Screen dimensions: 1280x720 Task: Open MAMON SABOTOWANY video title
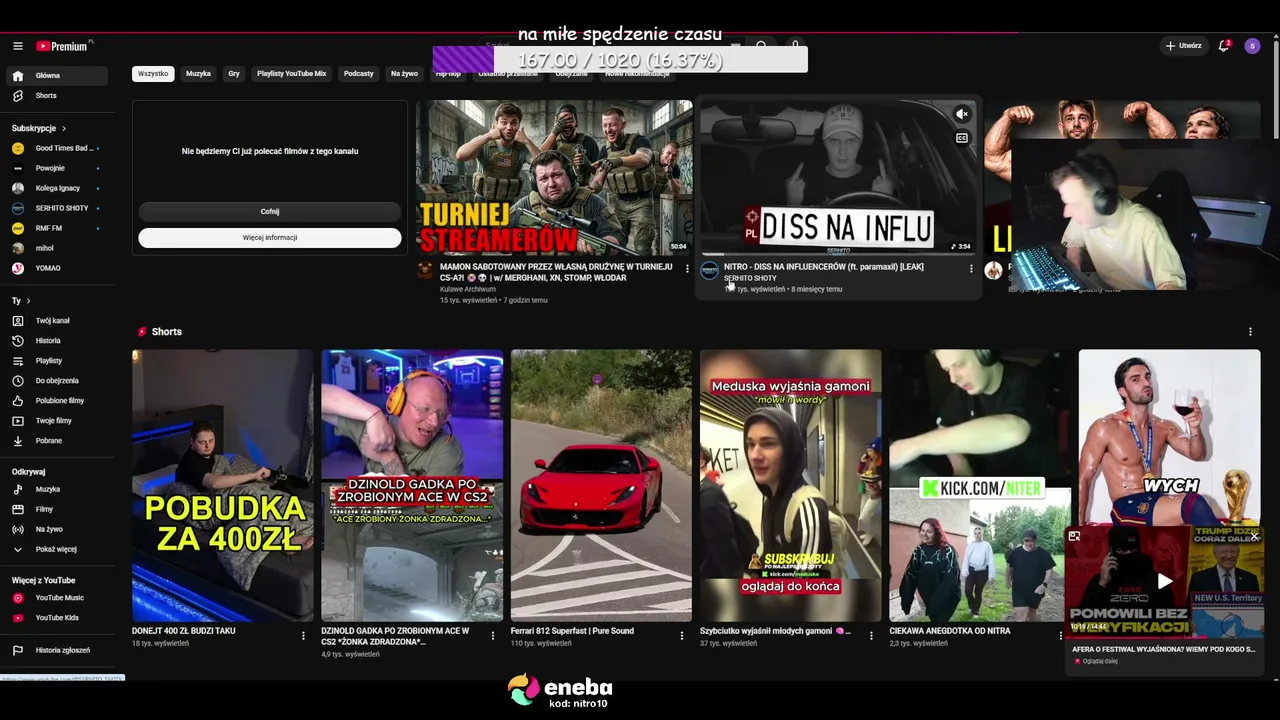pos(556,272)
